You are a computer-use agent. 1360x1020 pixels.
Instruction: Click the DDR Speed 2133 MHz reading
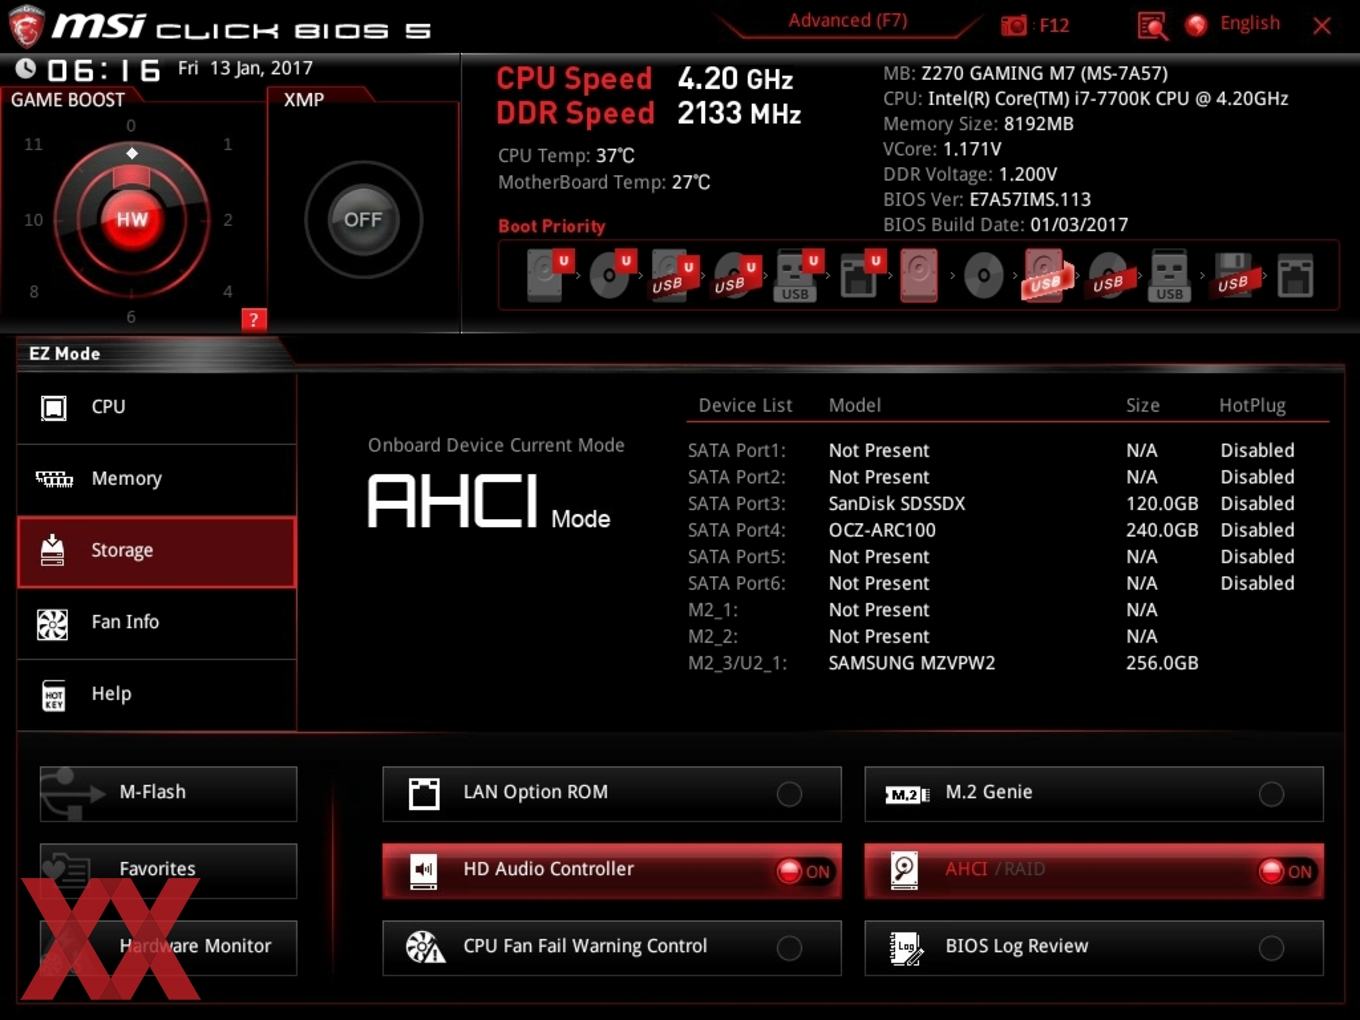pos(649,113)
